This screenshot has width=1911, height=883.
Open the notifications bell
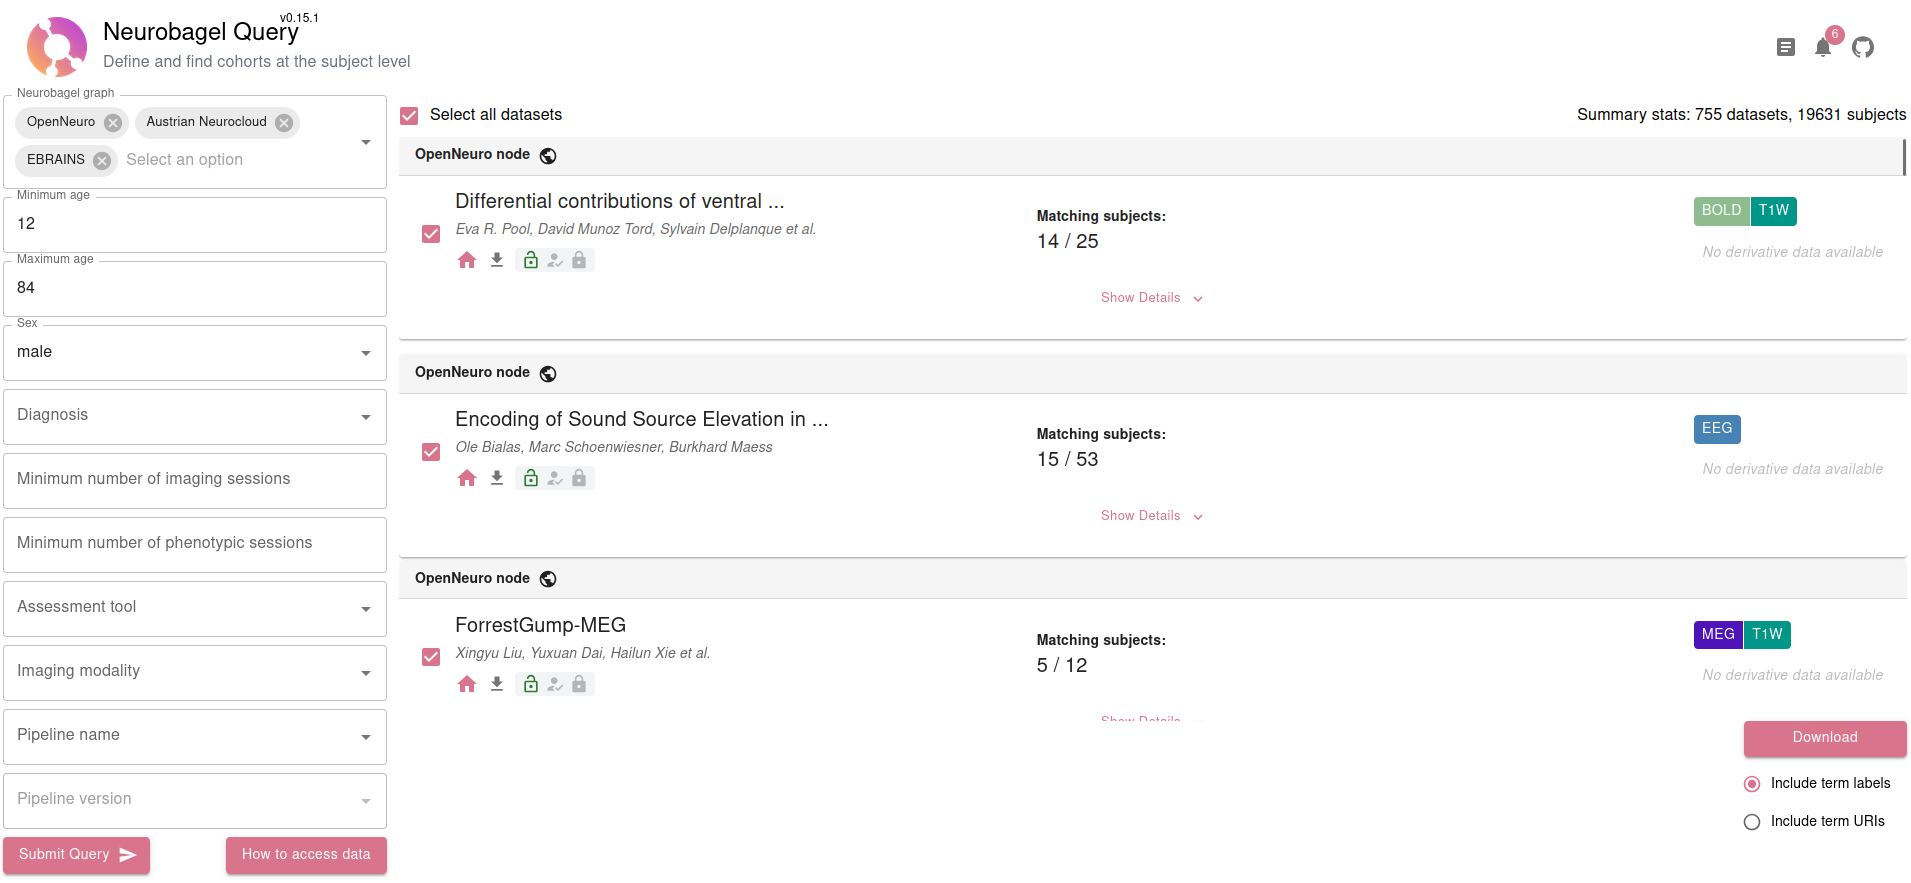1823,47
